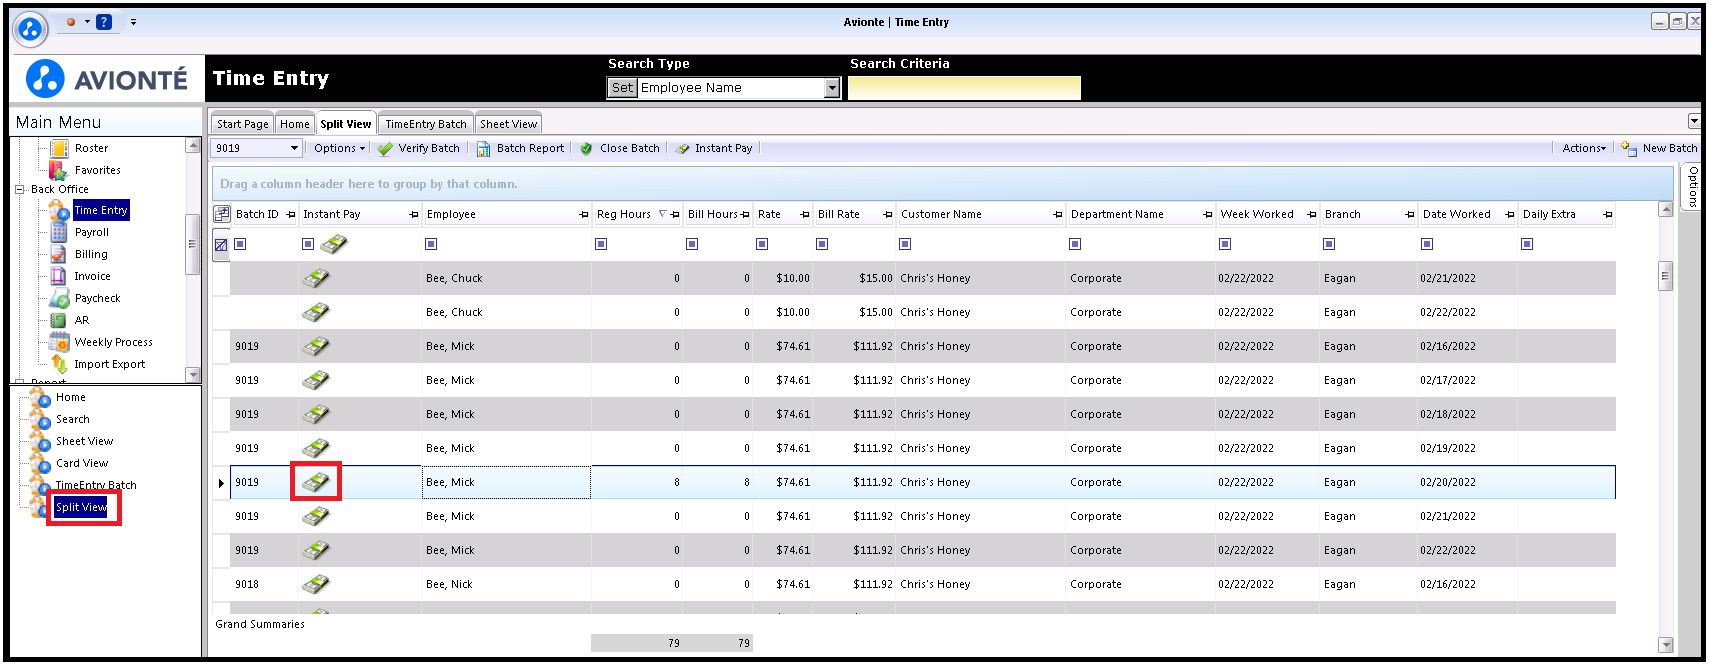Click the New Batch button
Image resolution: width=1711 pixels, height=668 pixels.
pyautogui.click(x=1659, y=148)
